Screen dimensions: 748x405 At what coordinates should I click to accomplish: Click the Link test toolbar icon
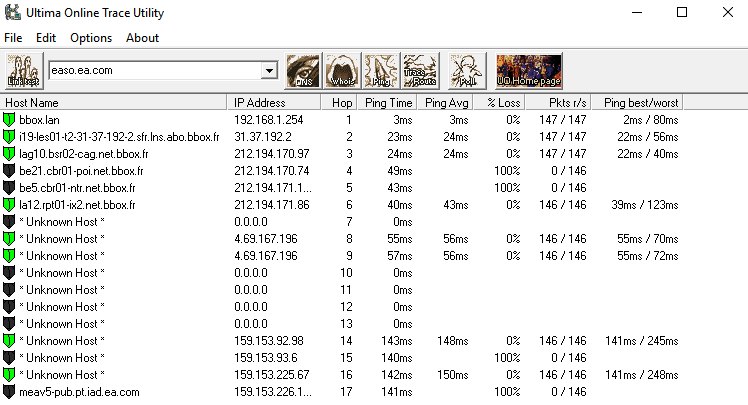tap(24, 71)
